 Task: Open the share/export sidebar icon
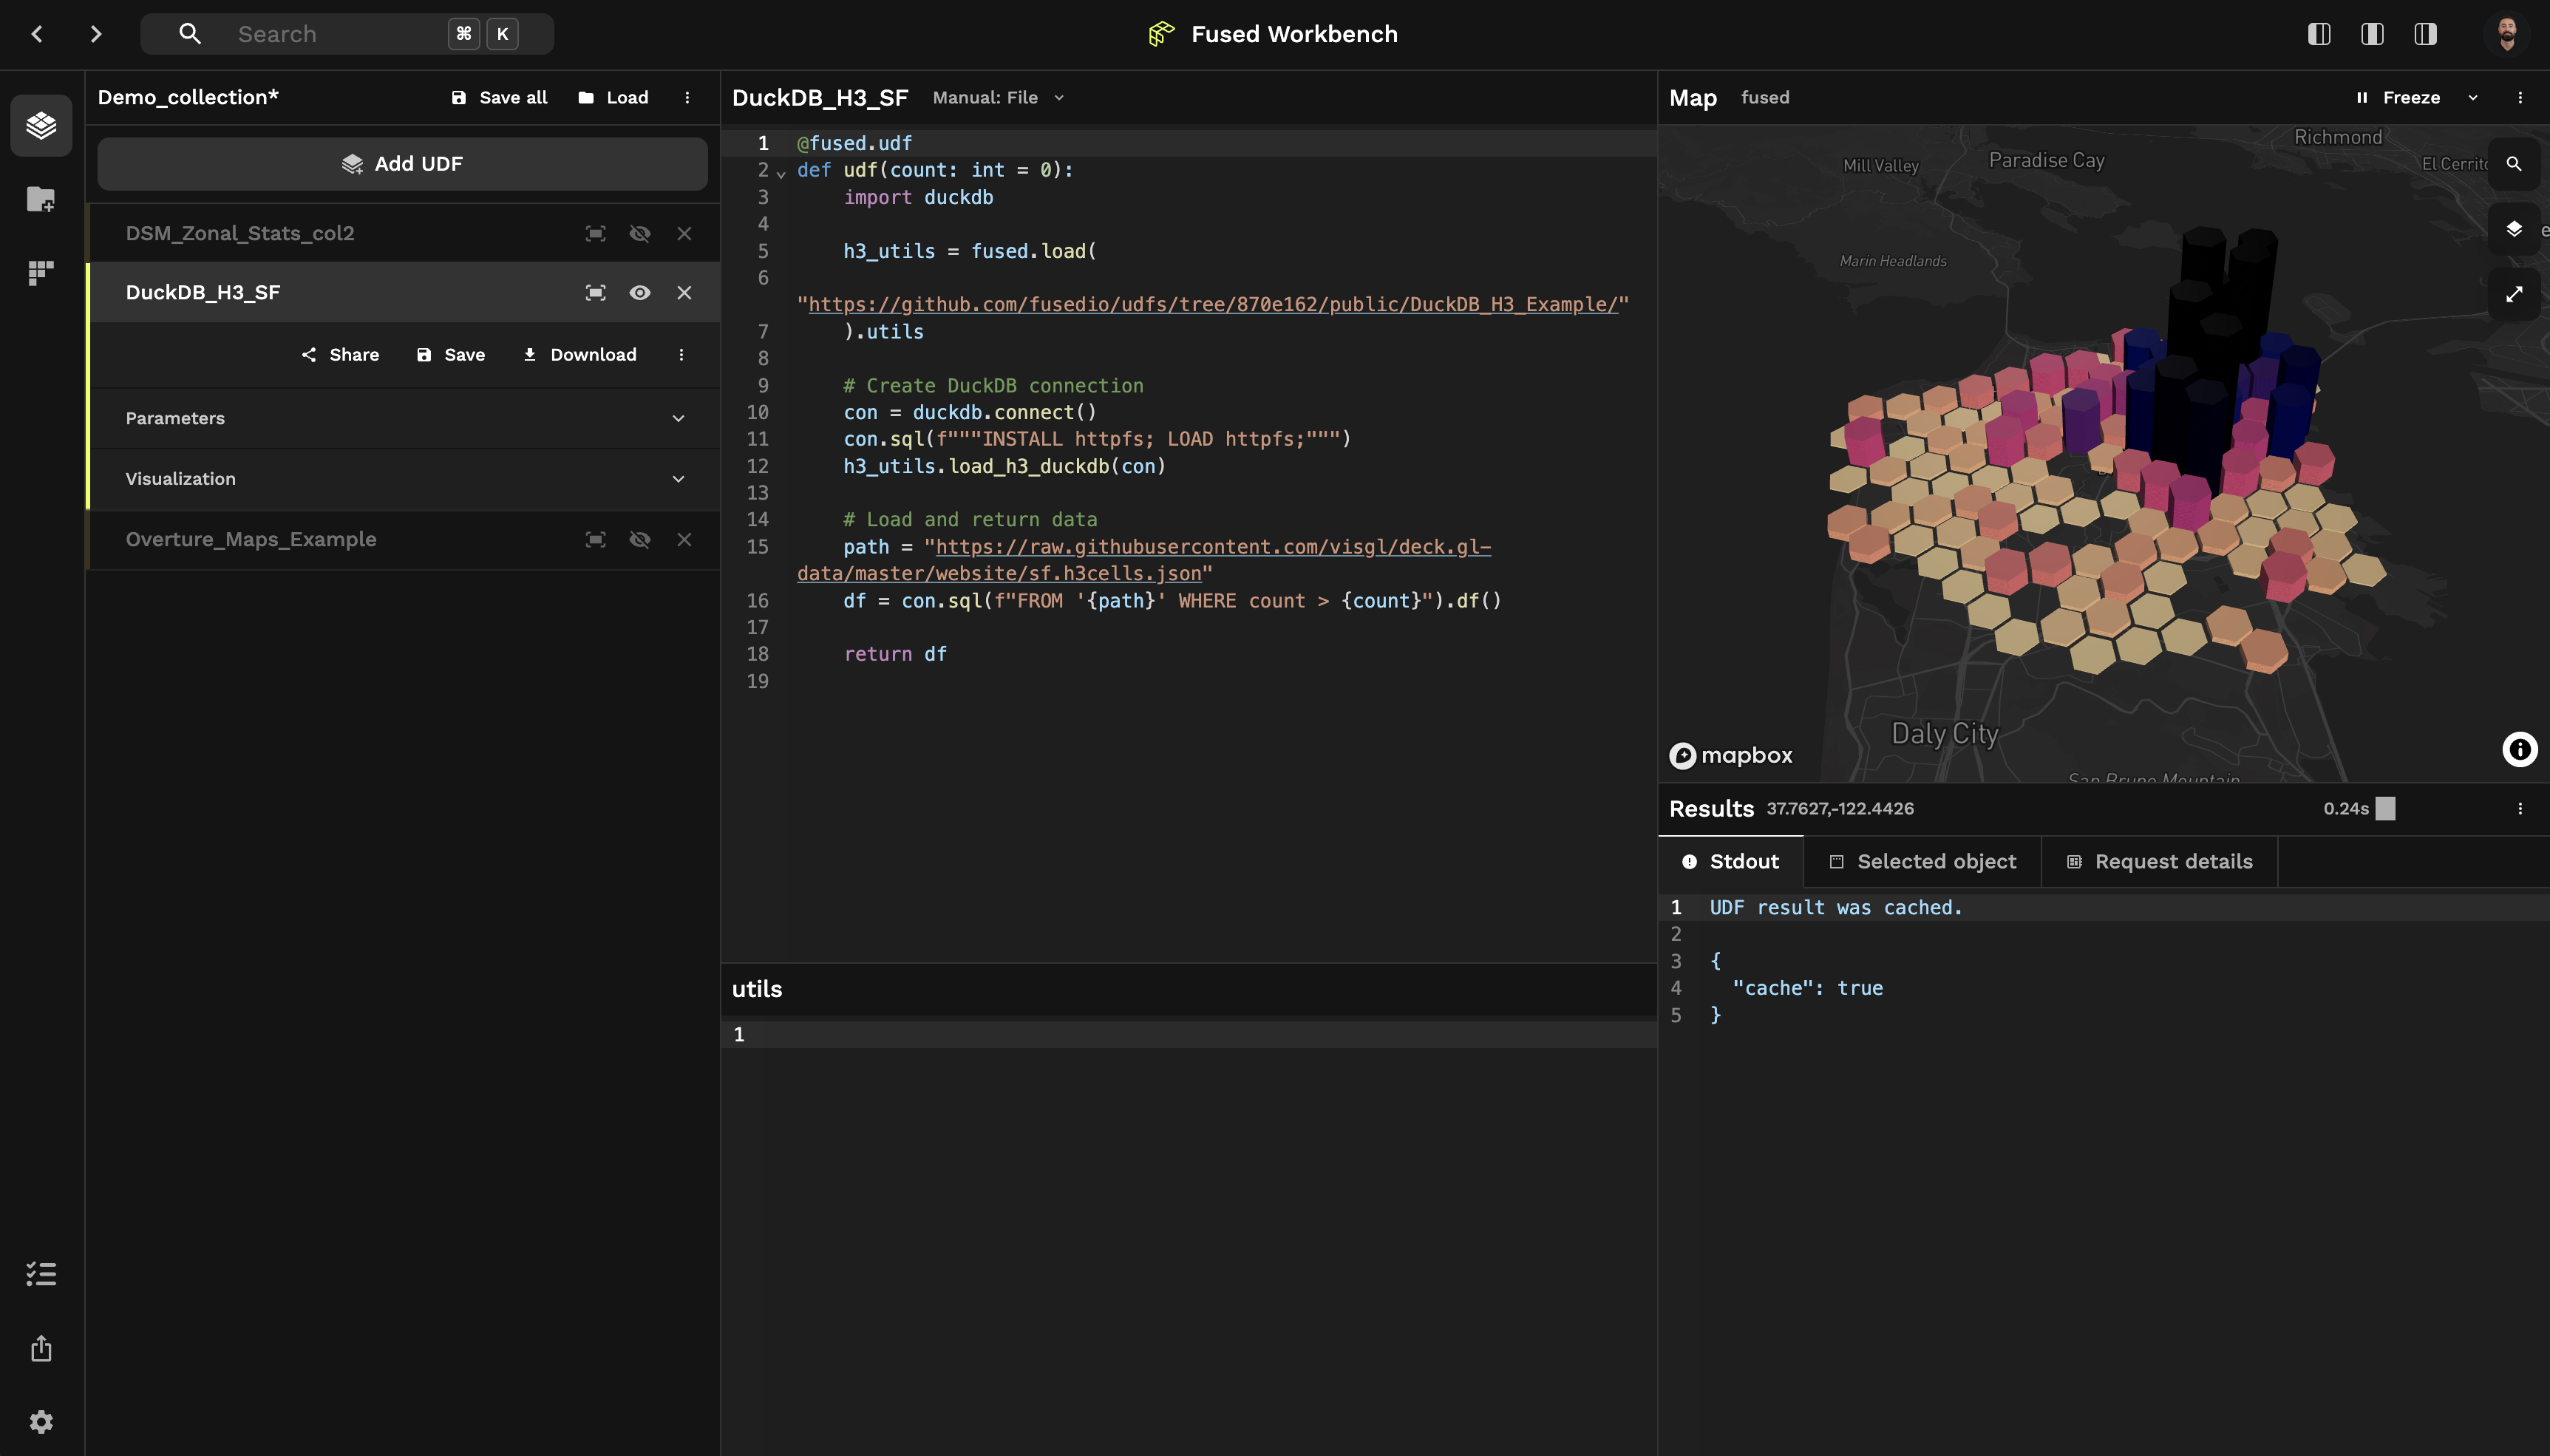[x=41, y=1348]
